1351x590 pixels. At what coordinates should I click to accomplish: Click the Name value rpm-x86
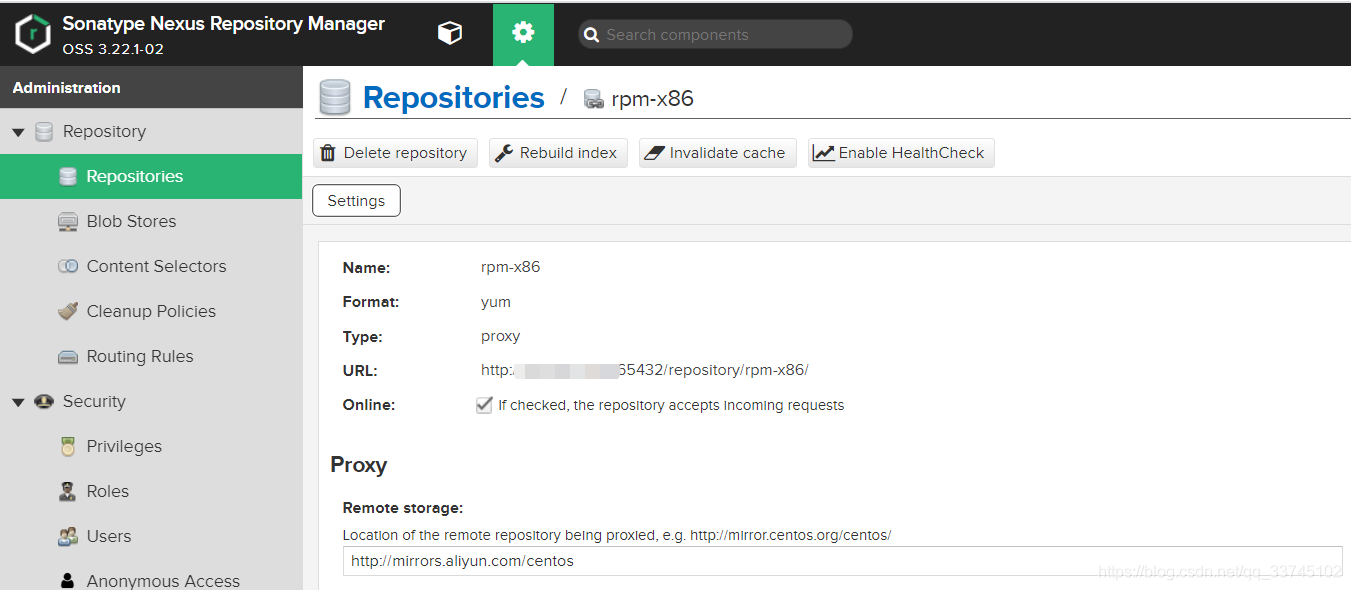click(x=511, y=267)
